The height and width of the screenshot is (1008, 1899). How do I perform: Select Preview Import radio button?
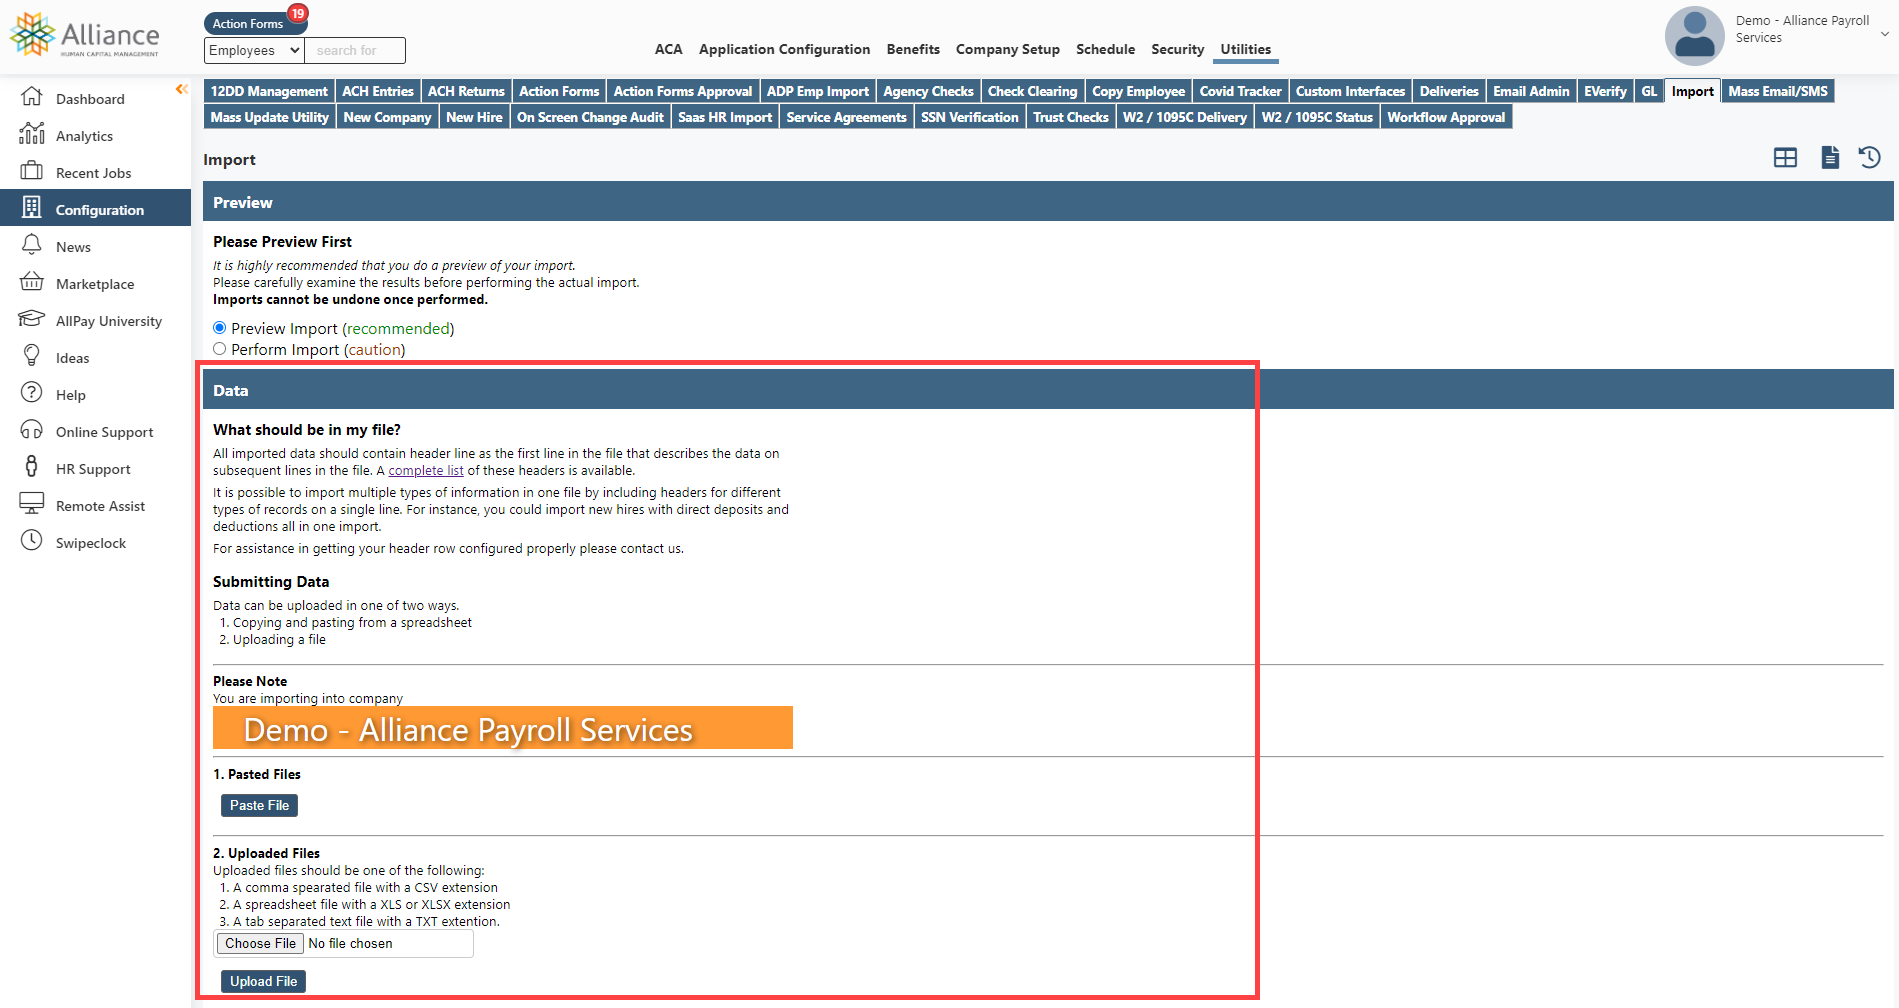220,328
